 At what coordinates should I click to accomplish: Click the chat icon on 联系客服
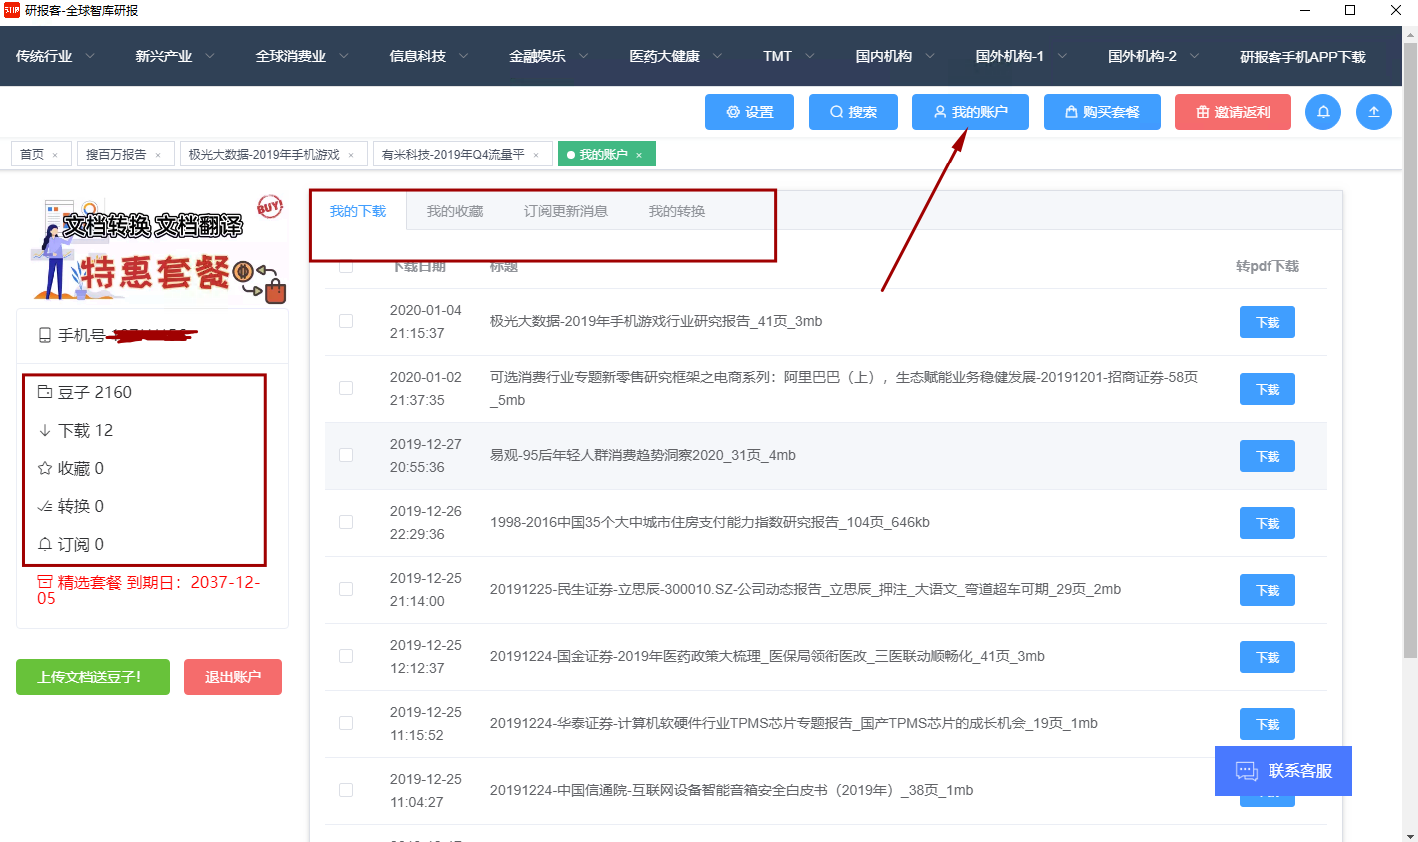tap(1247, 771)
